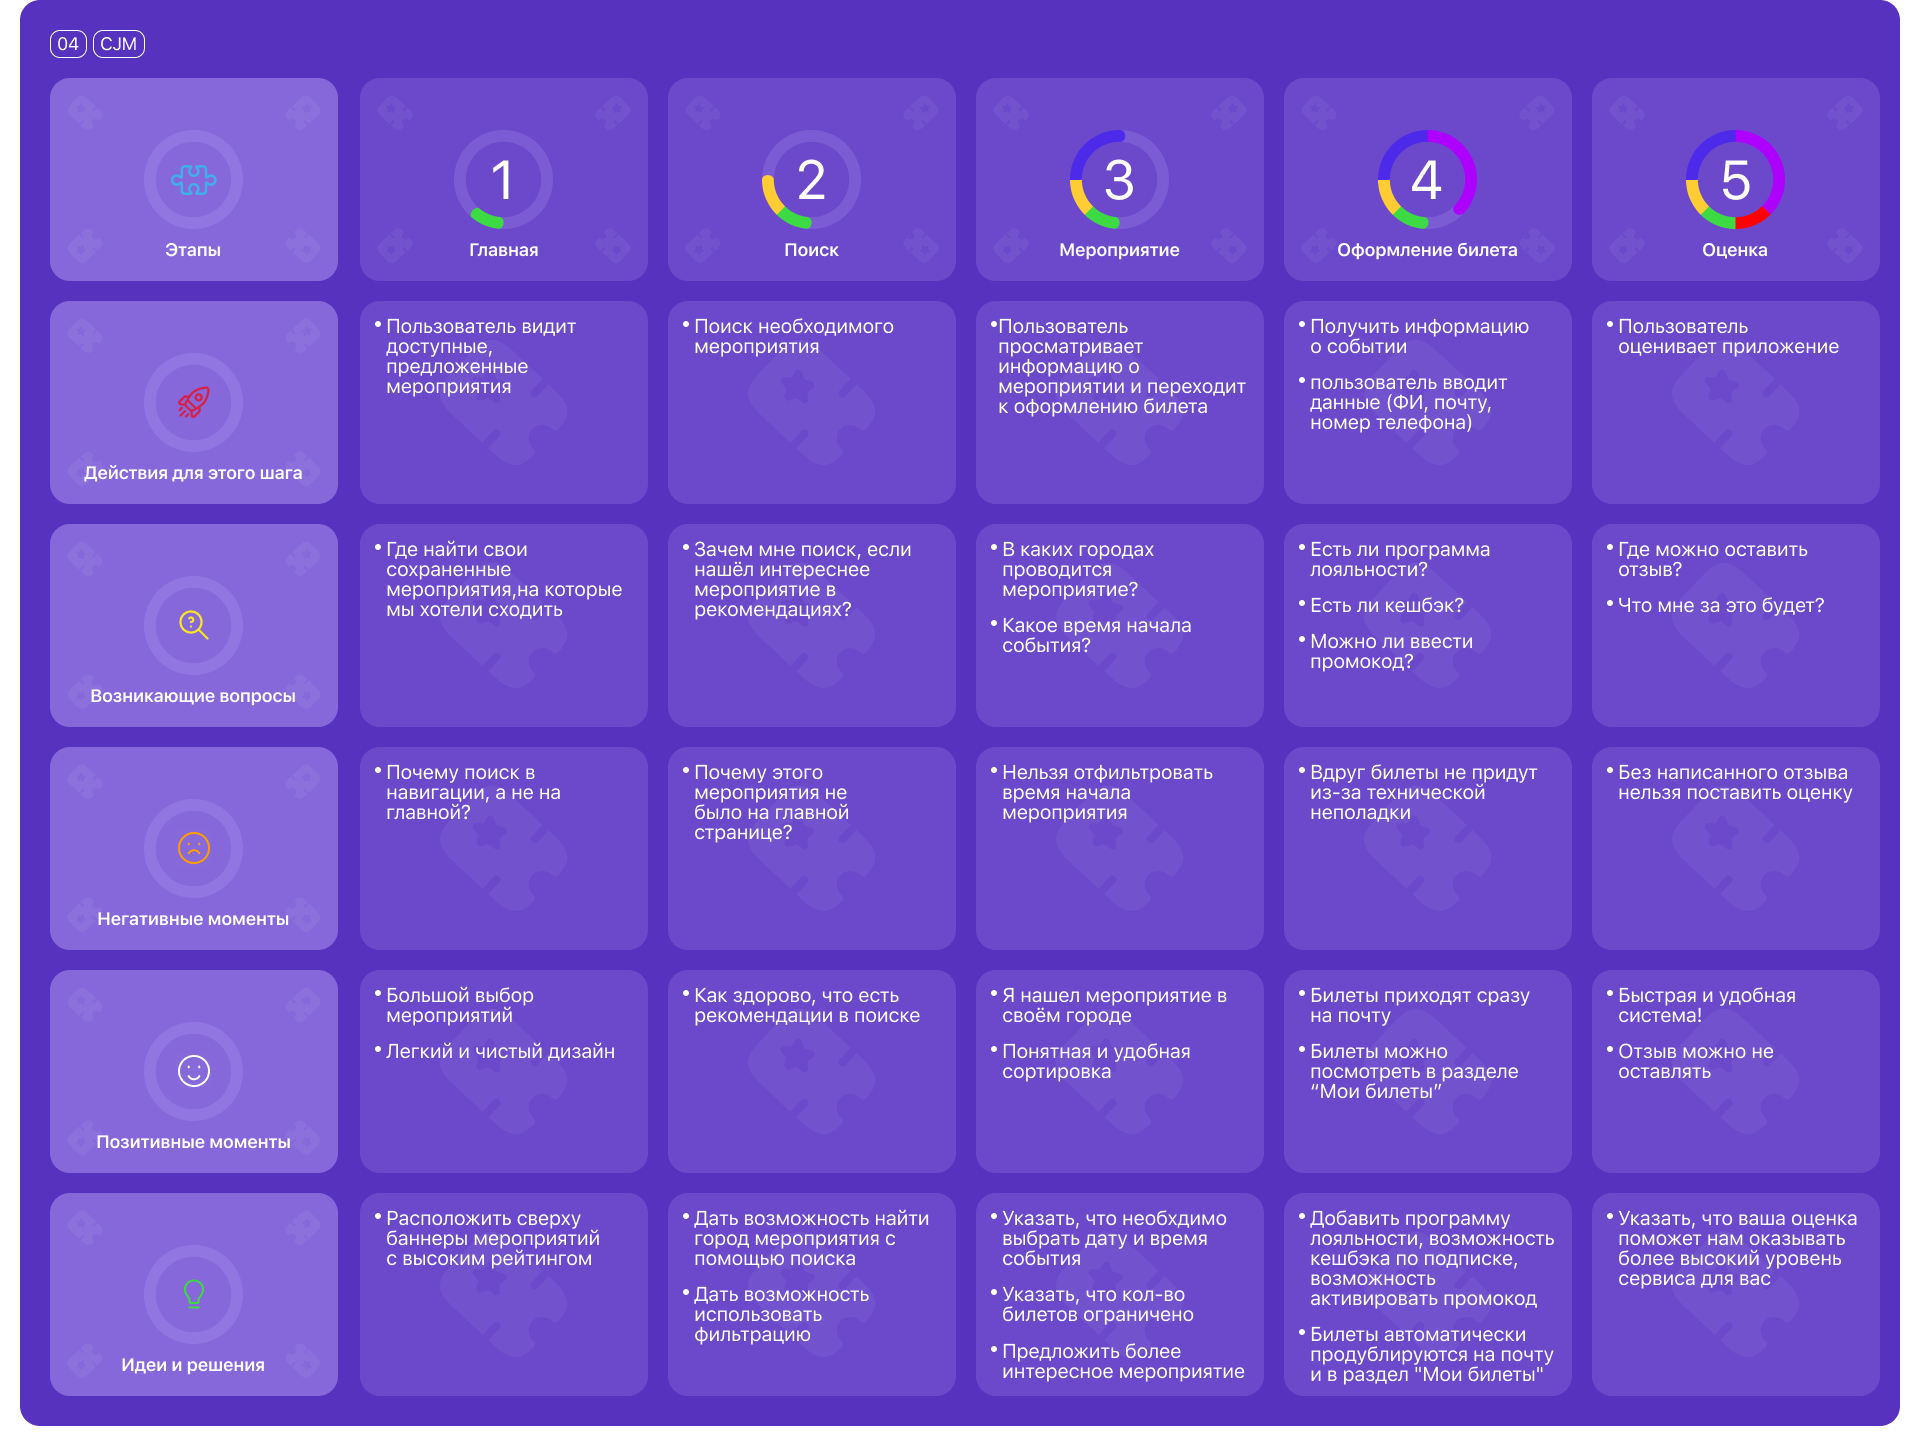The width and height of the screenshot is (1920, 1446).
Task: Select the Оформление билета stage label
Action: click(x=1427, y=250)
